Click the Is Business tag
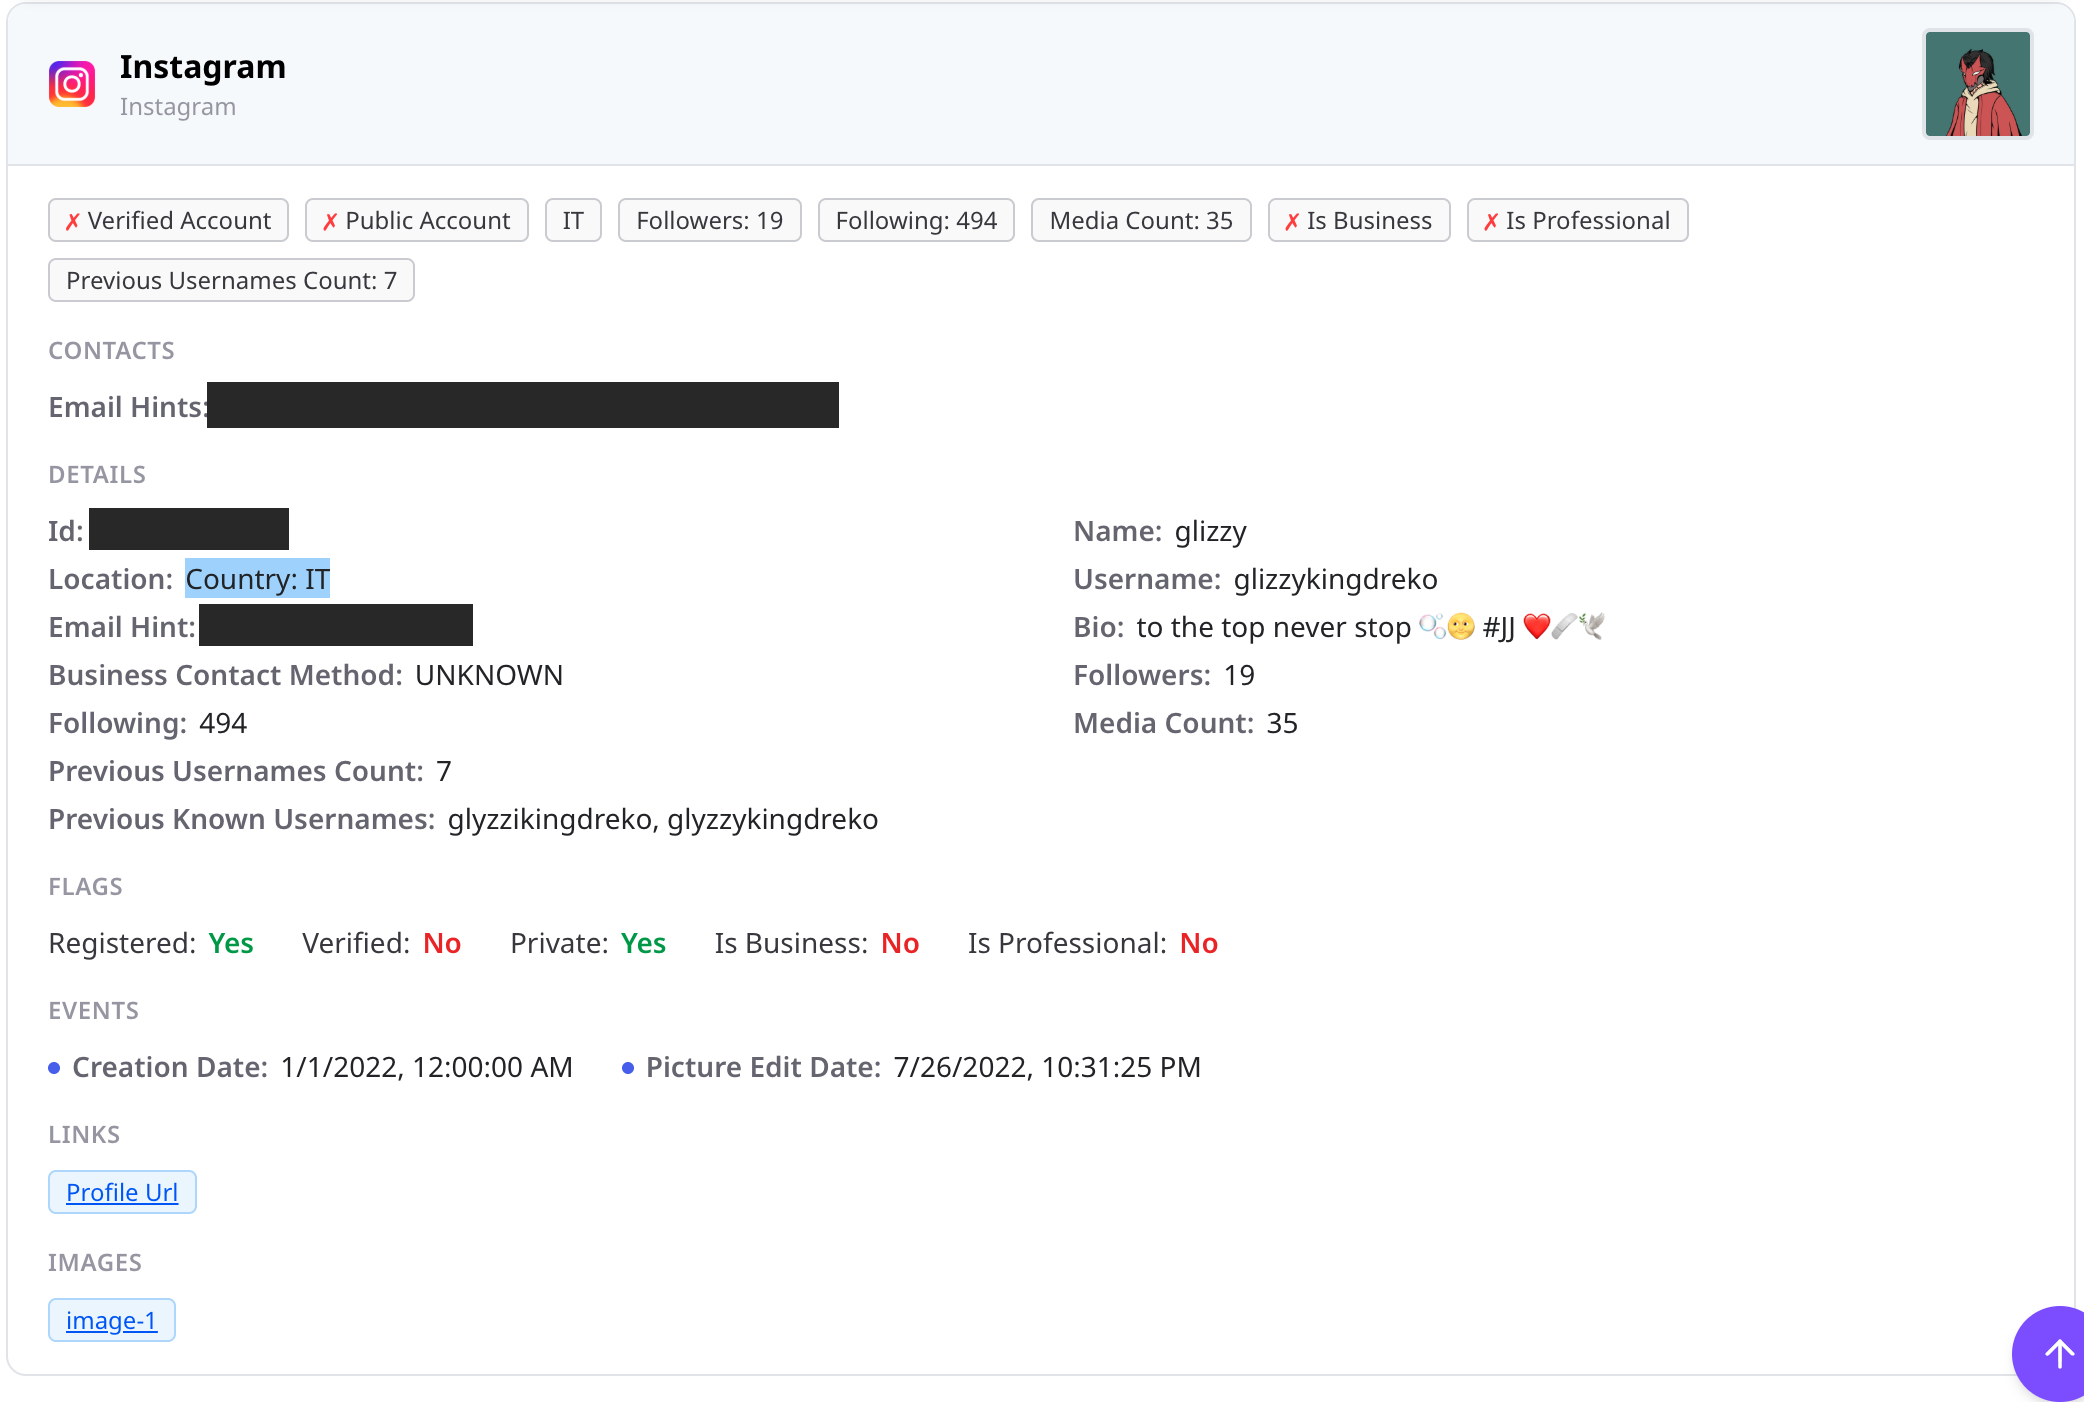Screen dimensions: 2084x1402 click(x=1359, y=220)
